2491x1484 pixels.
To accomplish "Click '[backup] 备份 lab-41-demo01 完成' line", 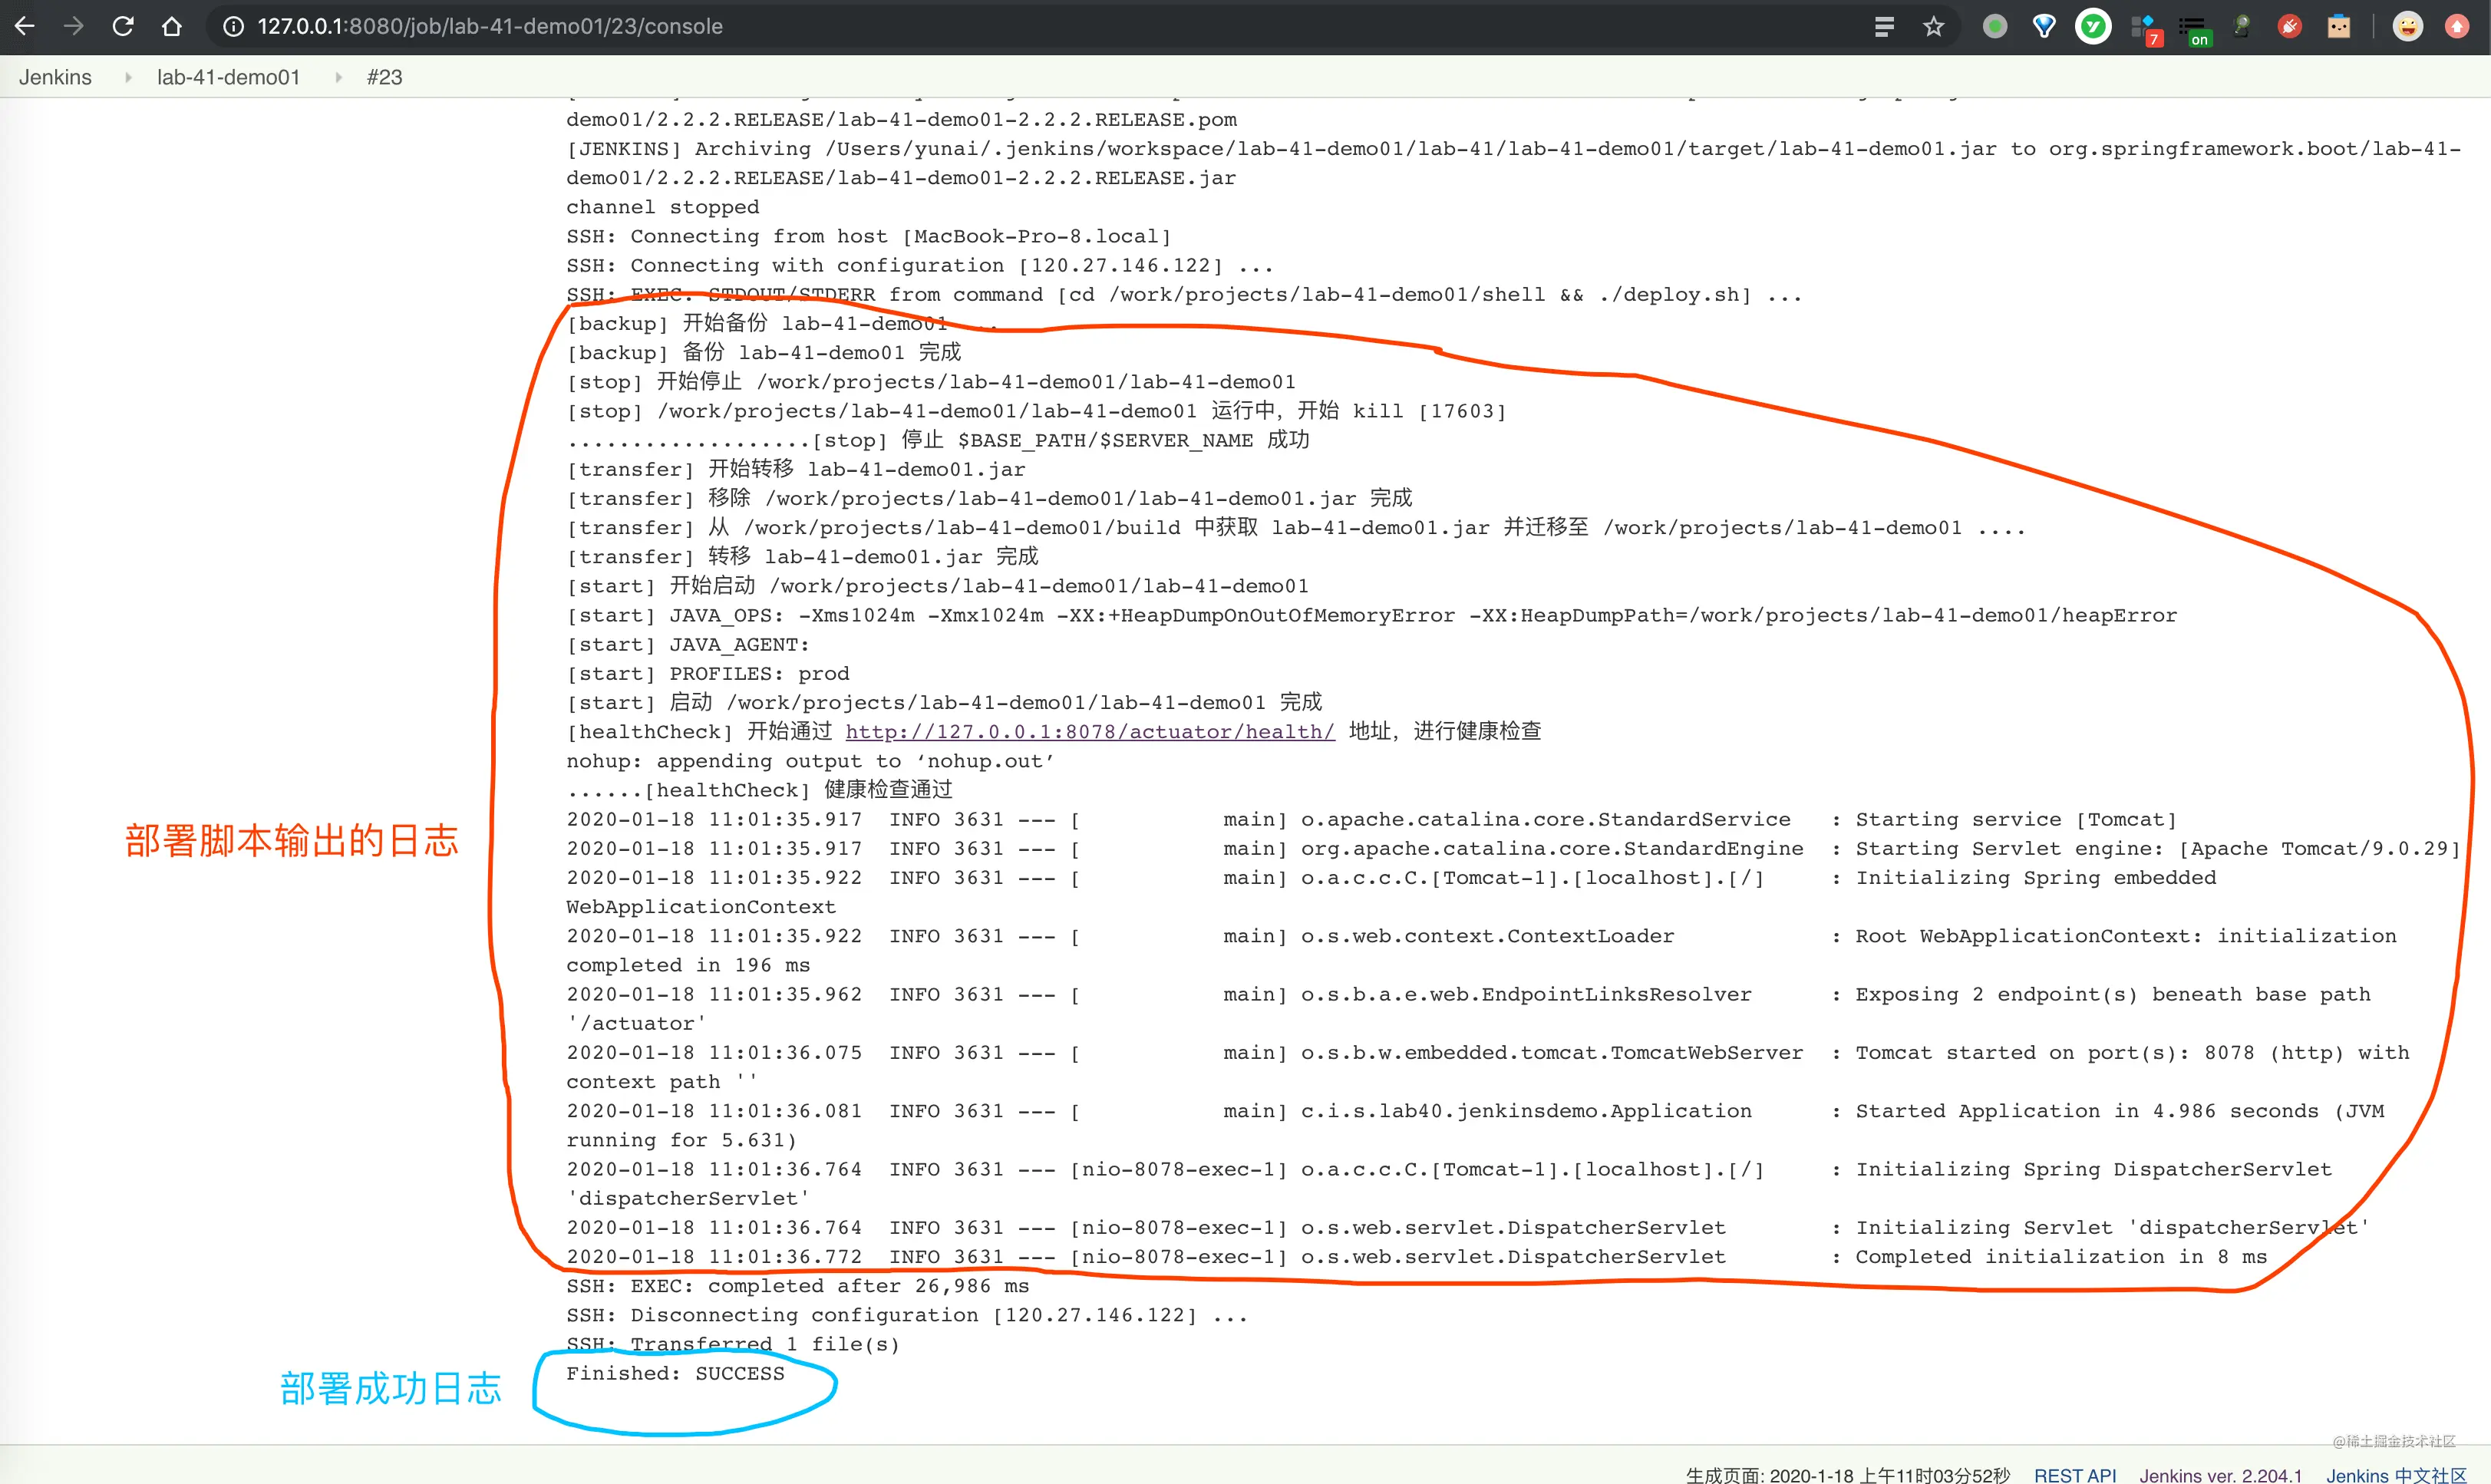I will (x=763, y=352).
